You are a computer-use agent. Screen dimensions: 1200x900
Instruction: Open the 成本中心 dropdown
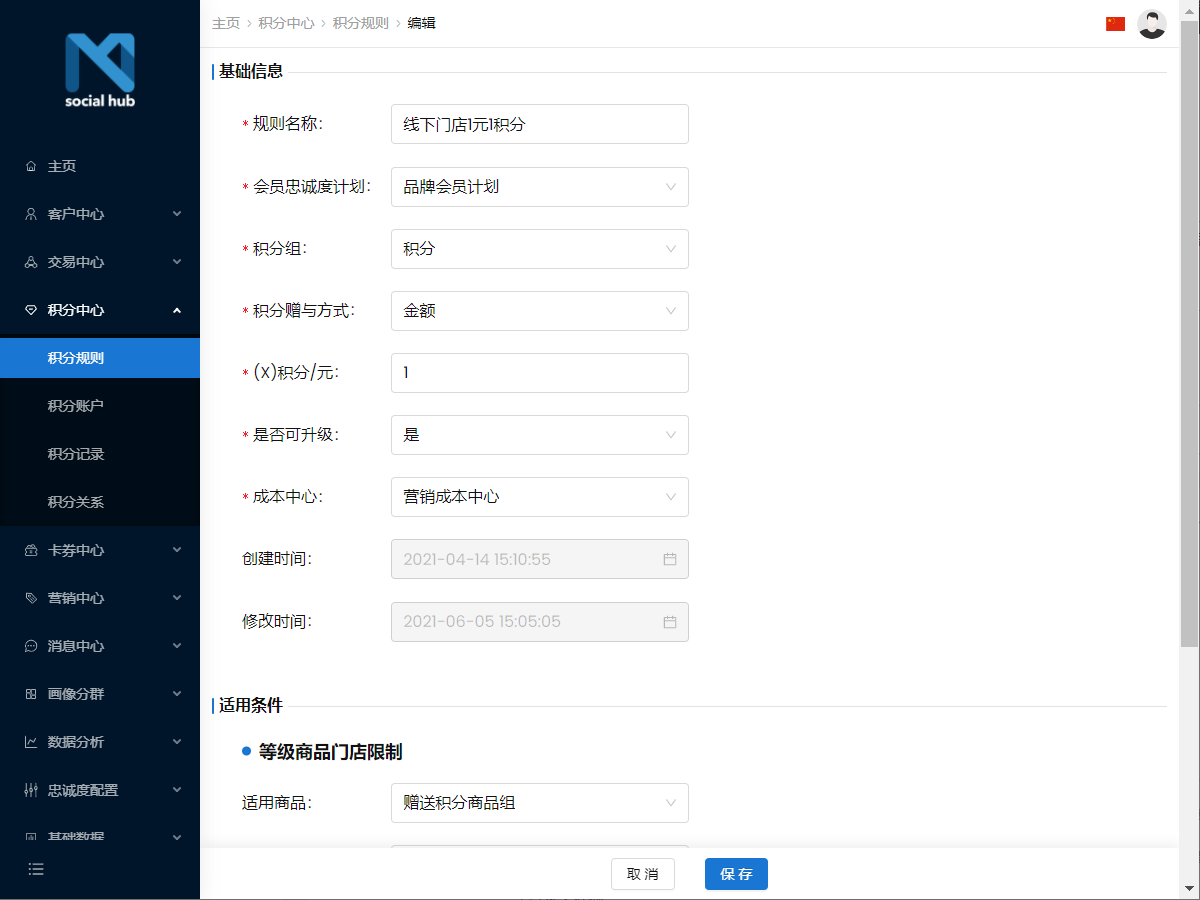point(539,497)
